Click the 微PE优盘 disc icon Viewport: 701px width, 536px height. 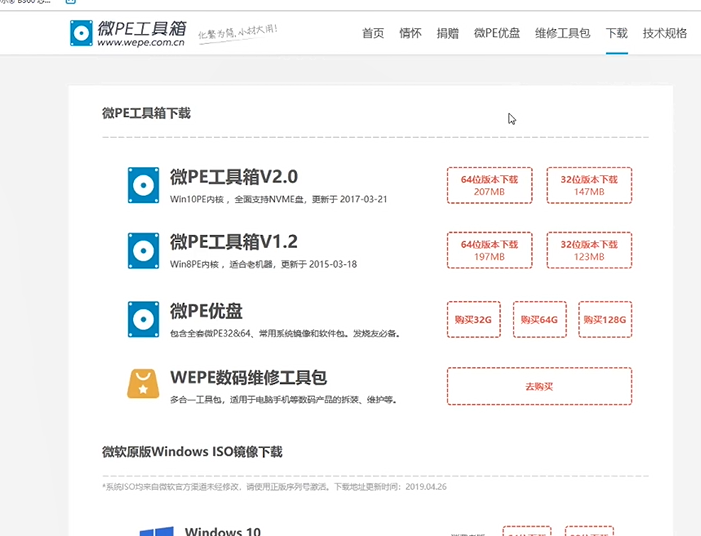click(143, 319)
